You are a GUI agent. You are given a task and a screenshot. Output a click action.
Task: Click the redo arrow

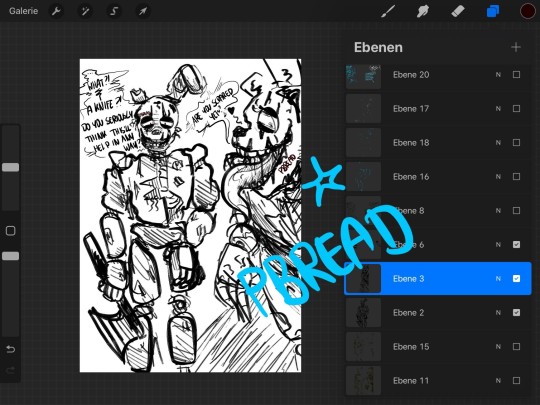pos(10,370)
